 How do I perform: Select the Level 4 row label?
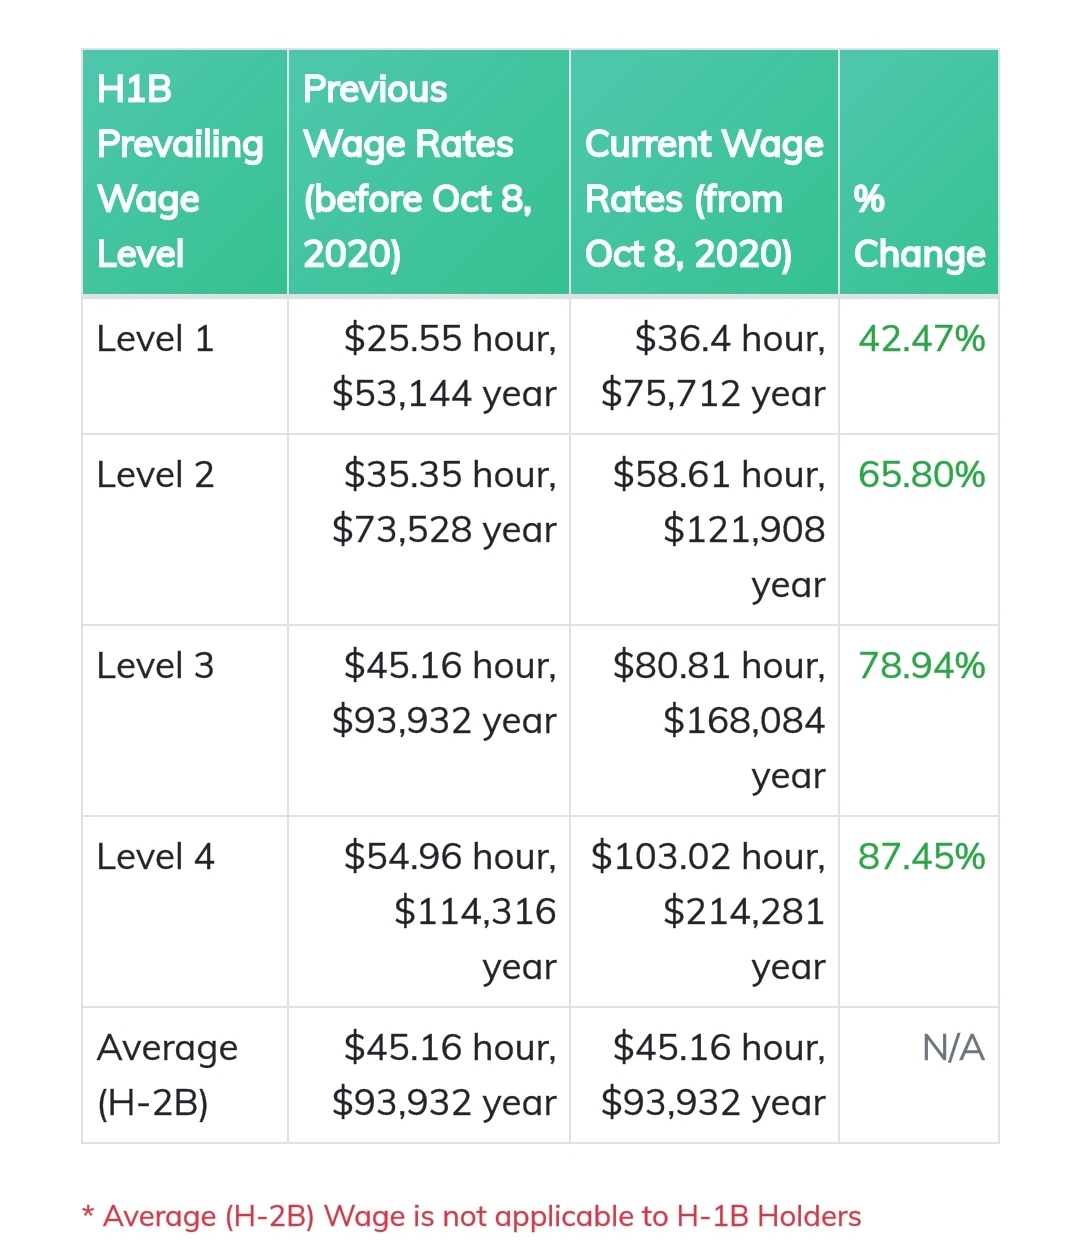click(156, 856)
